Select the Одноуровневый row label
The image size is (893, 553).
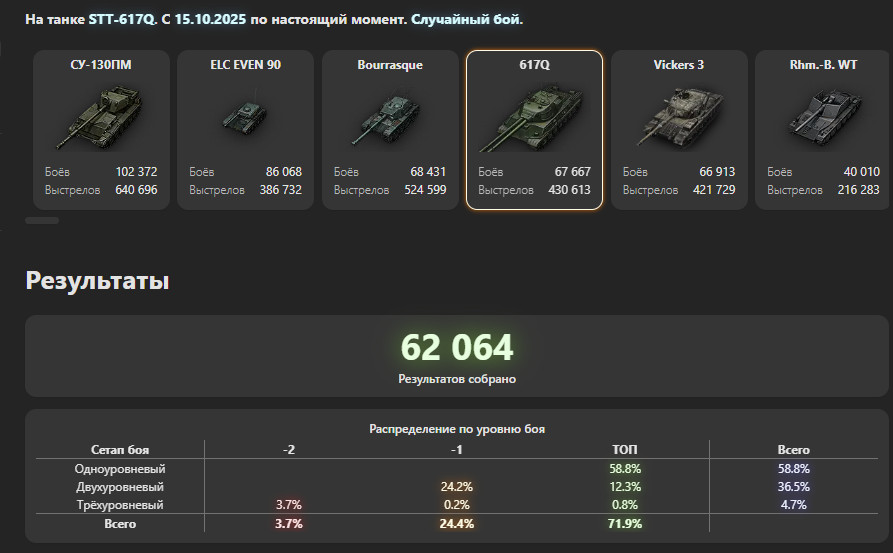tap(120, 468)
